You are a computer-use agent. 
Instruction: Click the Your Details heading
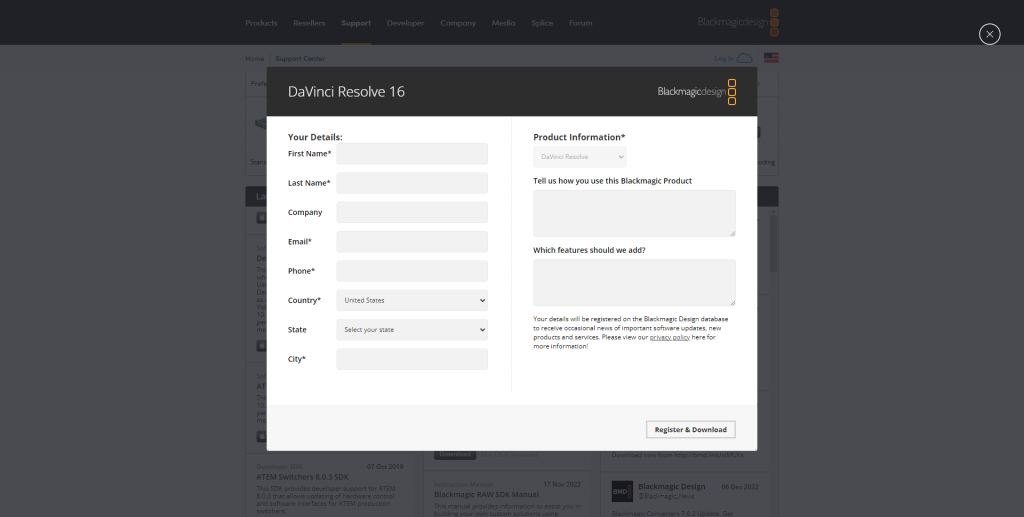pyautogui.click(x=315, y=137)
